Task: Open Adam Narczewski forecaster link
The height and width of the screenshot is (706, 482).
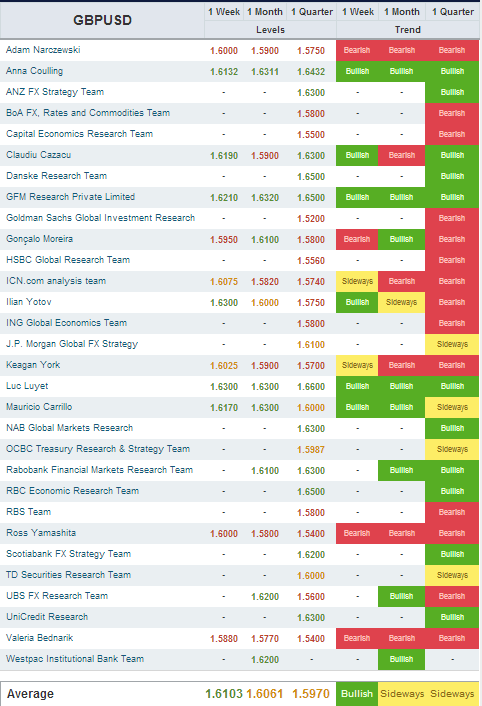Action: (43, 50)
